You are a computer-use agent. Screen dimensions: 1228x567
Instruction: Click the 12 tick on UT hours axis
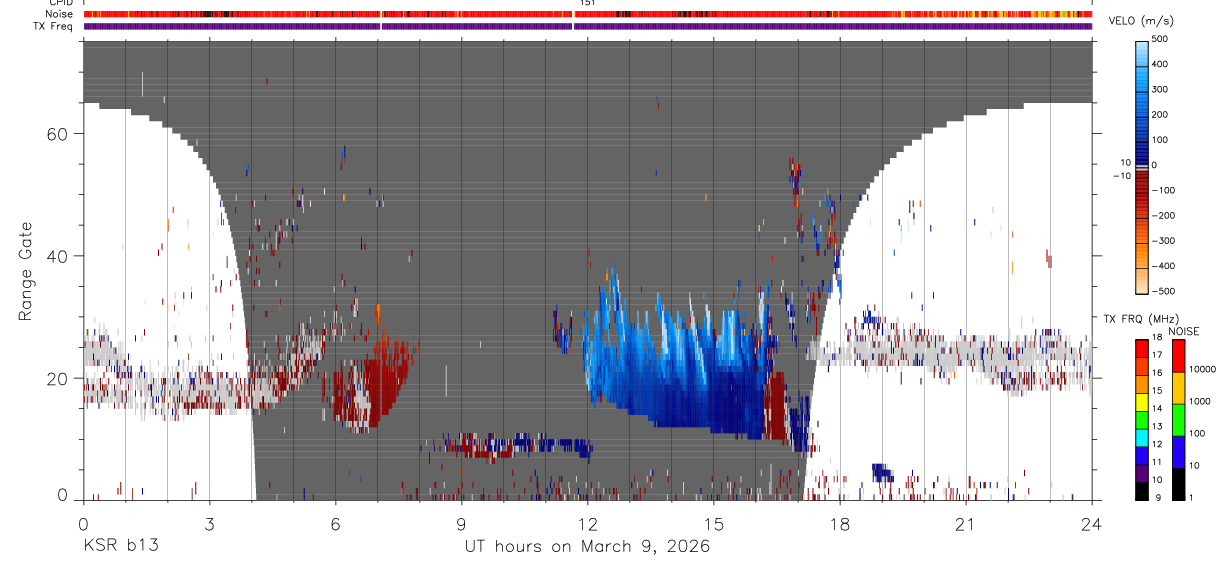coord(587,524)
